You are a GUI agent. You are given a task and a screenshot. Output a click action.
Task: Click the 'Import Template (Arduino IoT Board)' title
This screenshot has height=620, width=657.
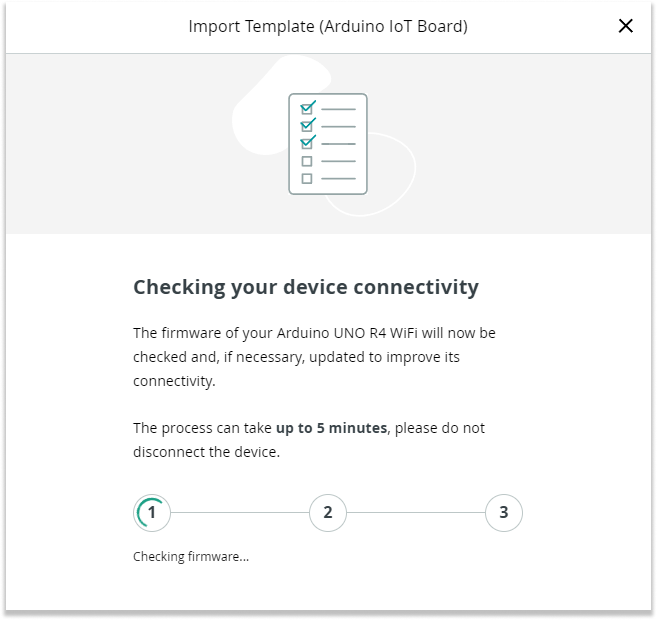pyautogui.click(x=328, y=26)
